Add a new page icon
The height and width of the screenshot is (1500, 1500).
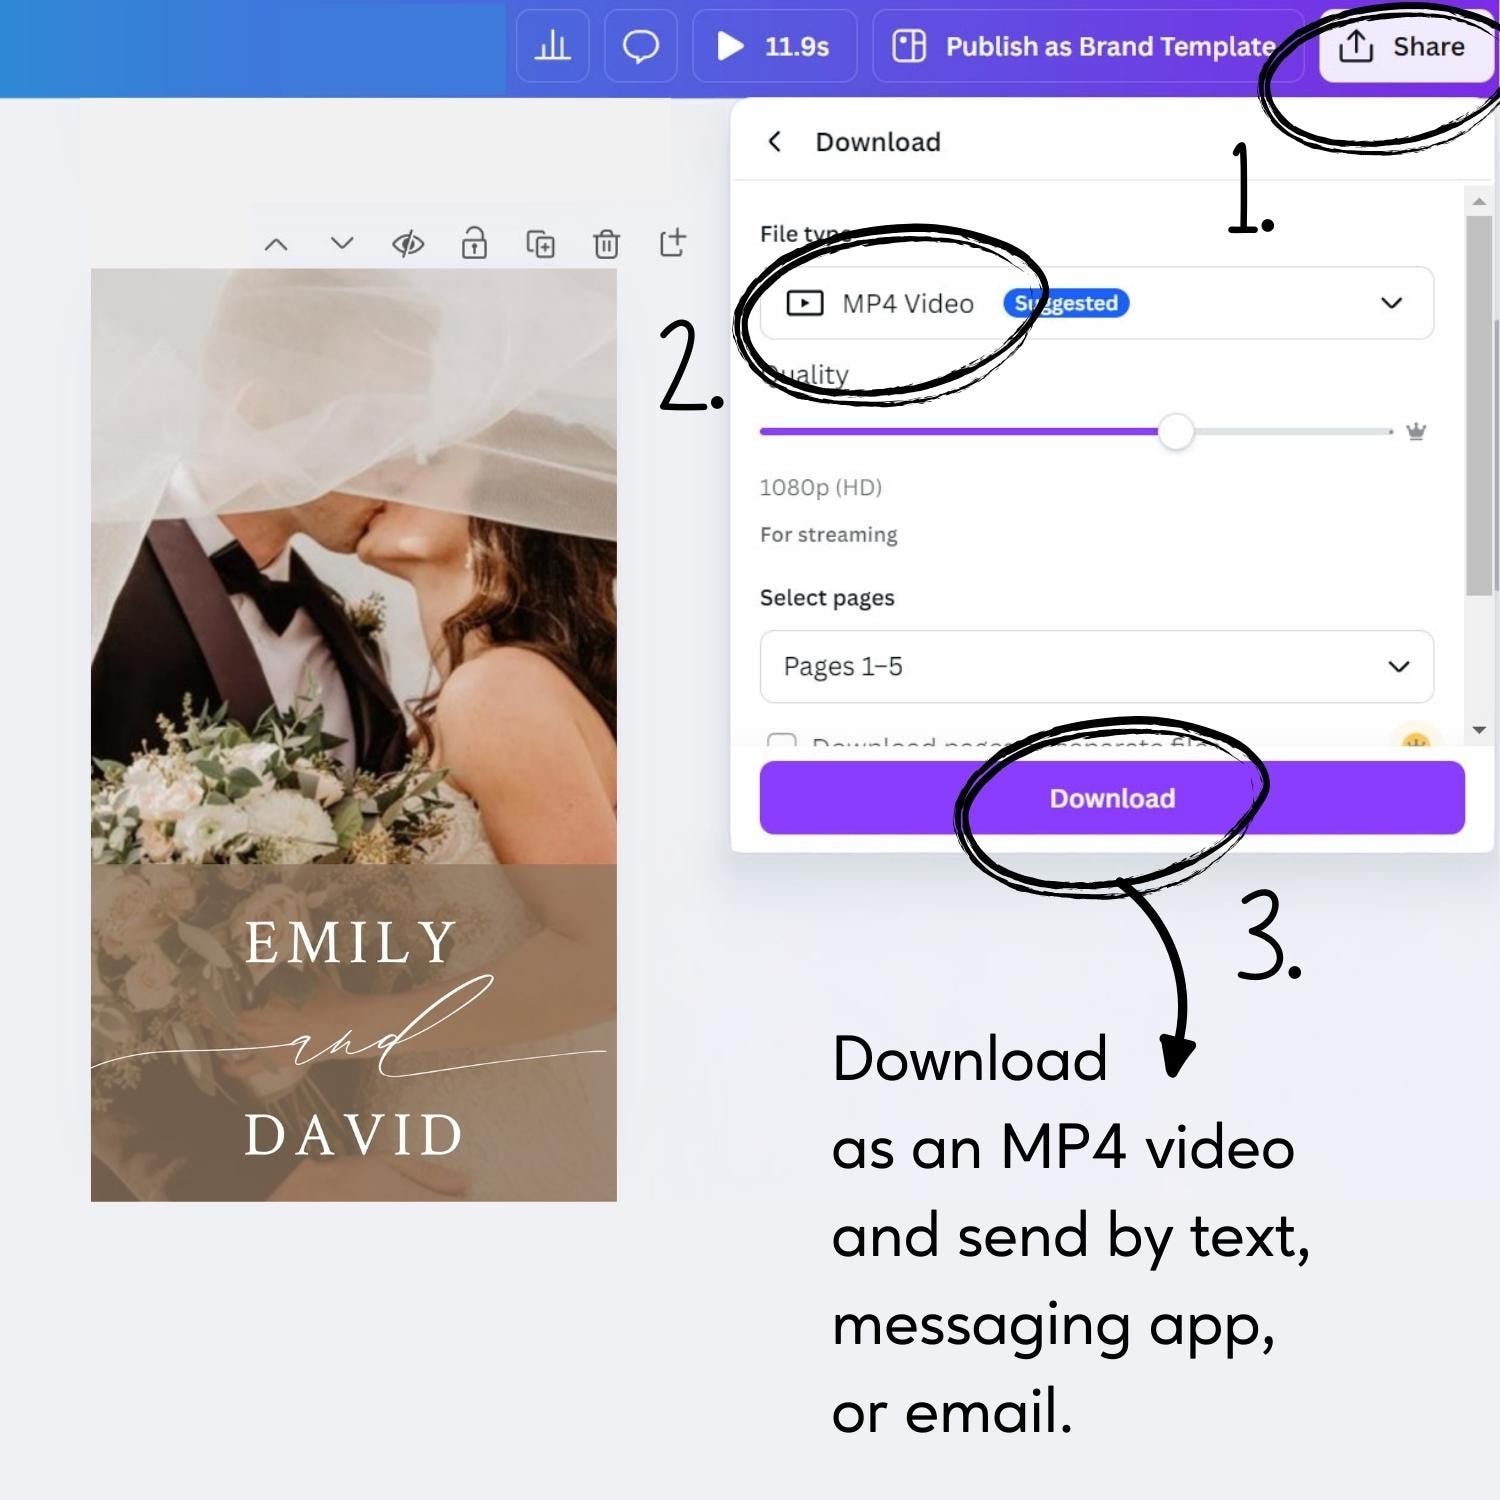point(672,243)
